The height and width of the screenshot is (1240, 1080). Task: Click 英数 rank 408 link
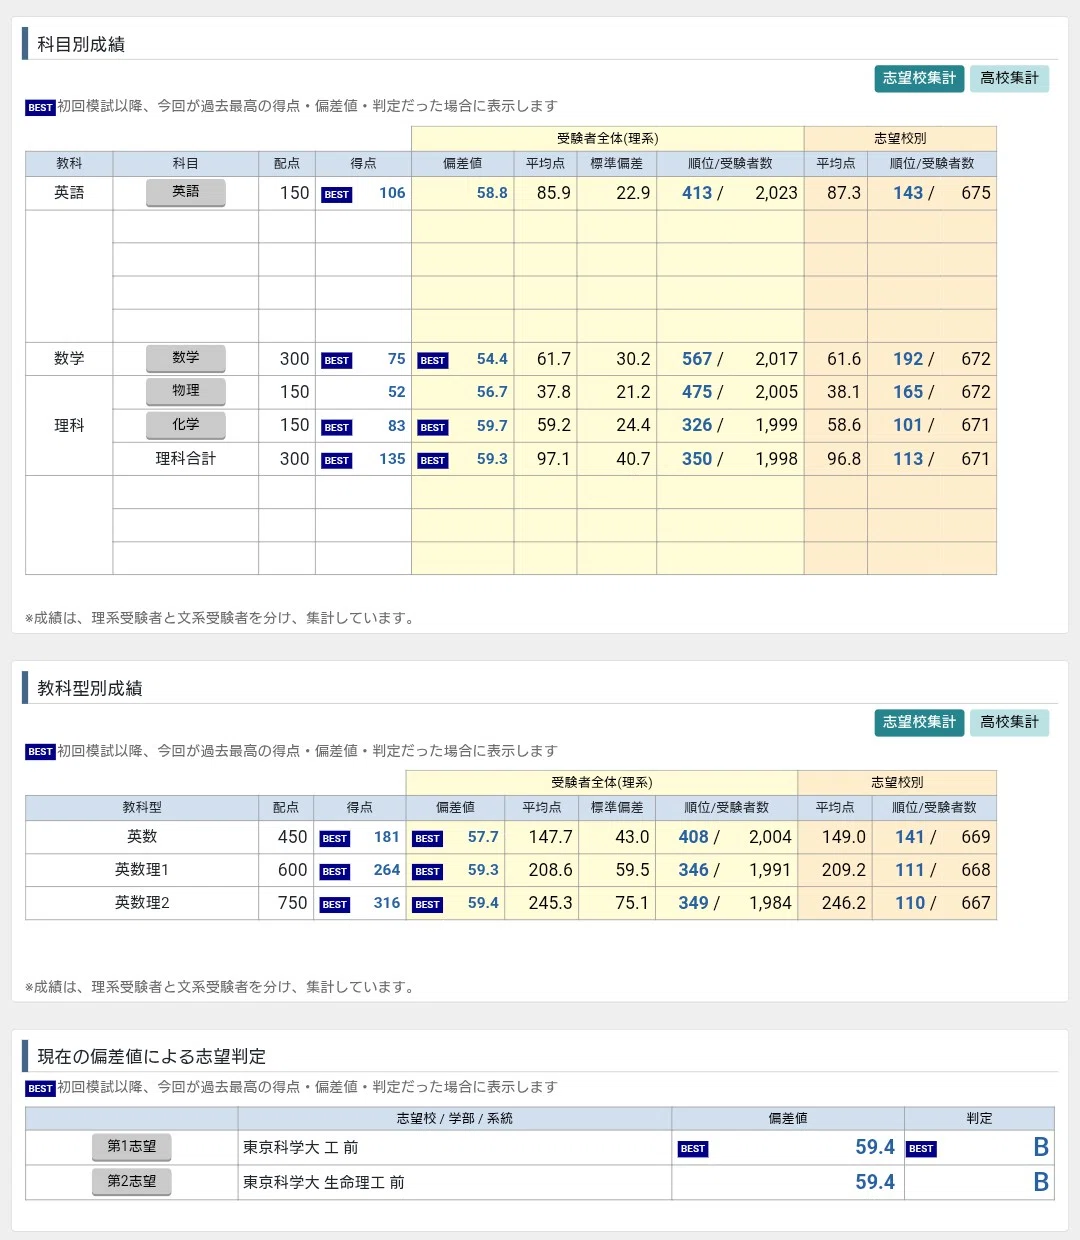click(693, 837)
